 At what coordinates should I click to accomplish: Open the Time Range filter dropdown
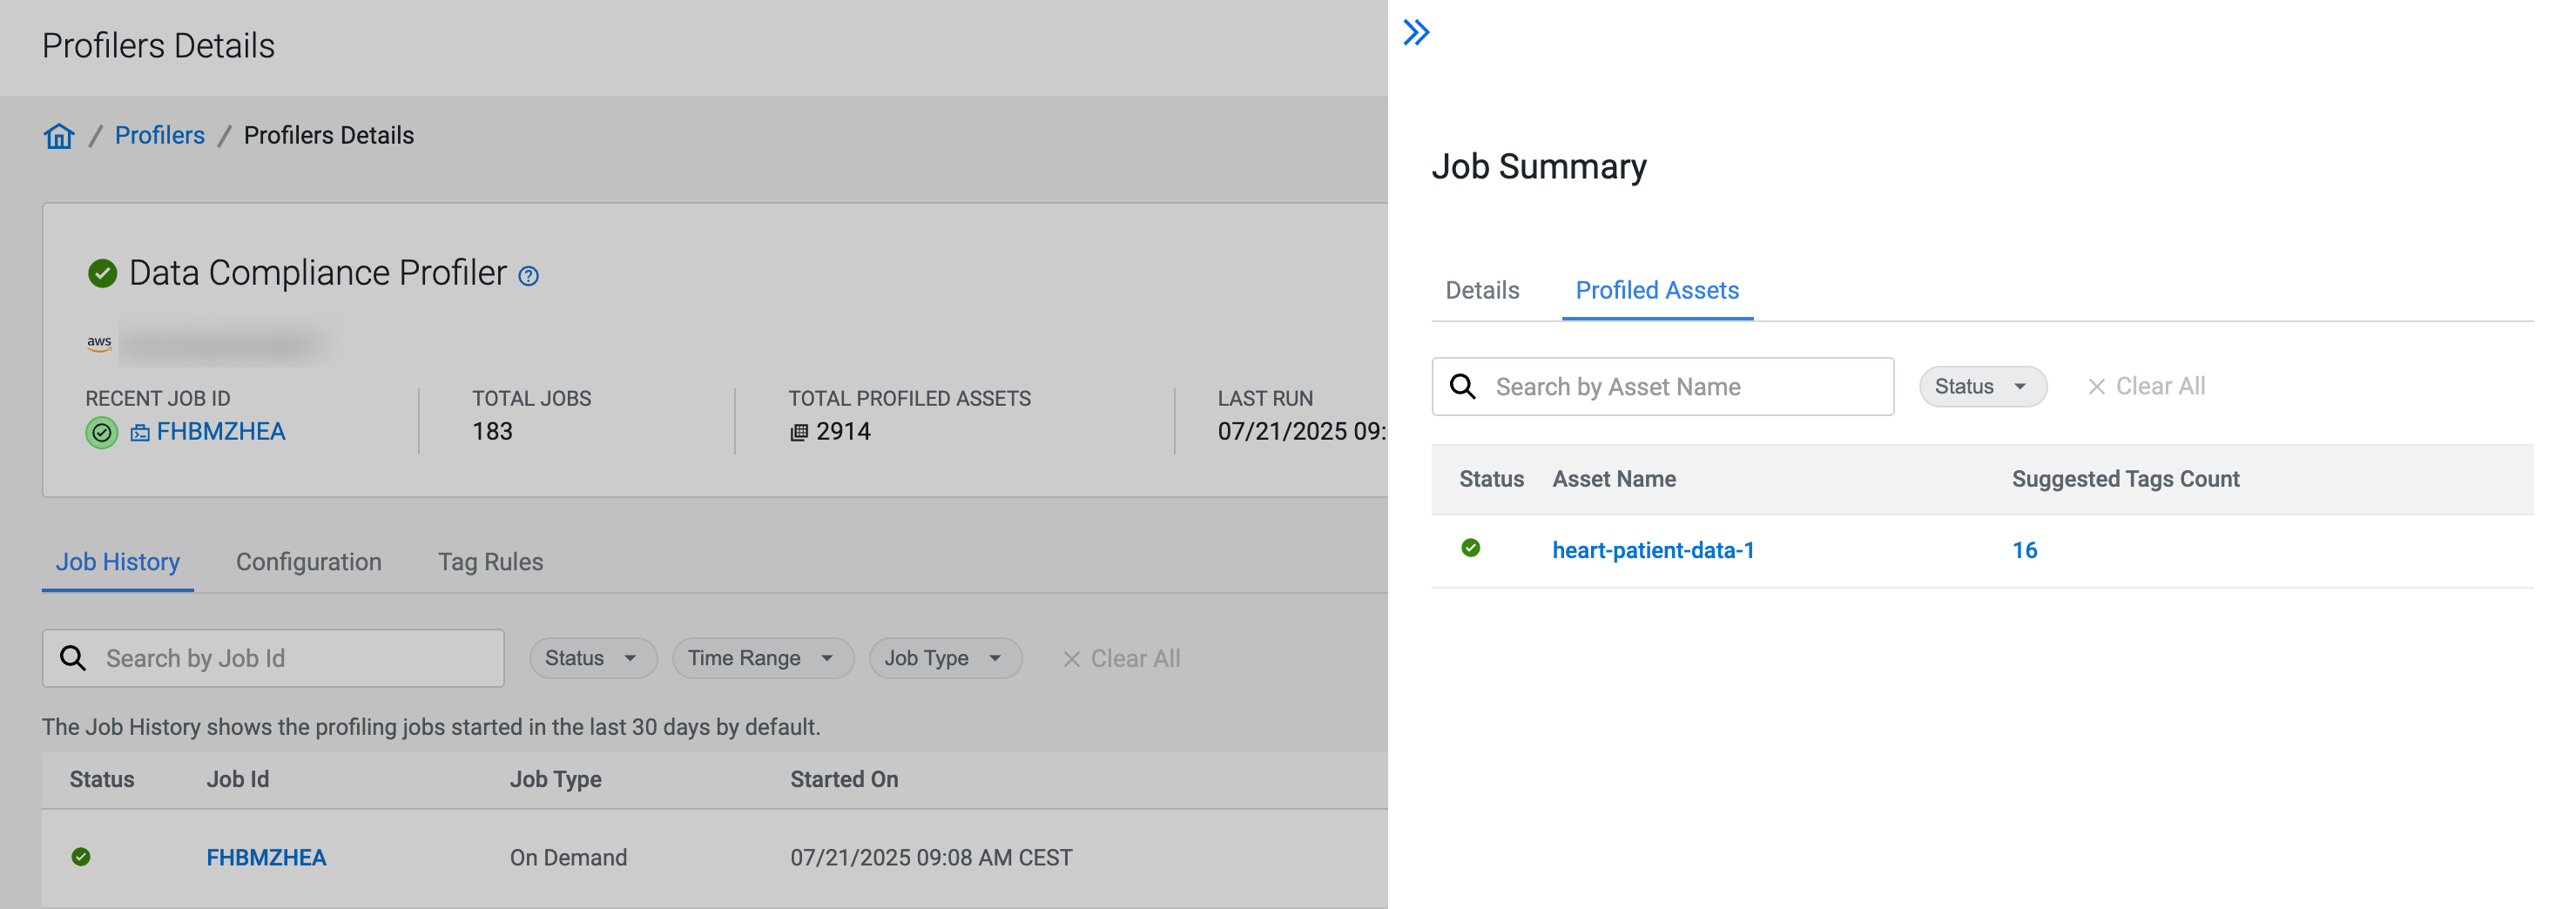[x=762, y=658]
